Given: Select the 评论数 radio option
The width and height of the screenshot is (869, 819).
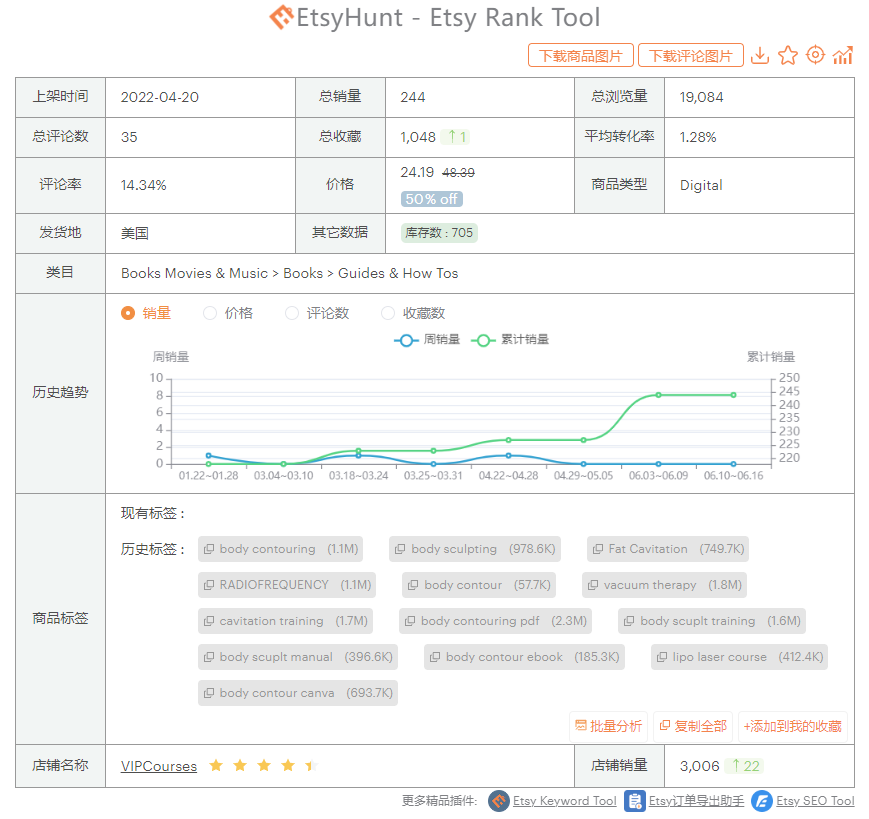Looking at the screenshot, I should click(292, 313).
